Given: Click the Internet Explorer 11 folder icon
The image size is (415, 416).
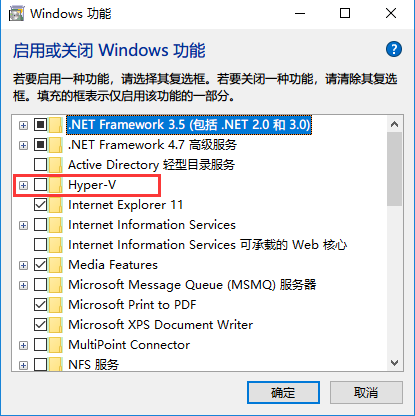Looking at the screenshot, I should point(55,205).
